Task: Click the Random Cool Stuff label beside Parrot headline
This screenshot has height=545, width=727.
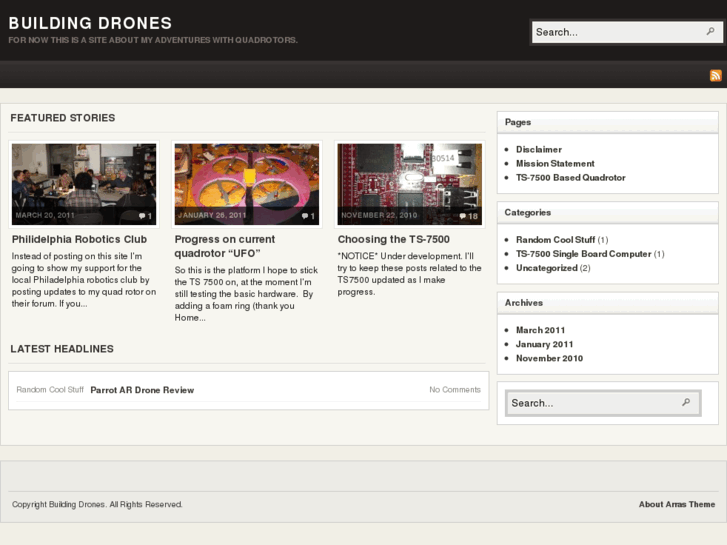Action: pyautogui.click(x=50, y=390)
